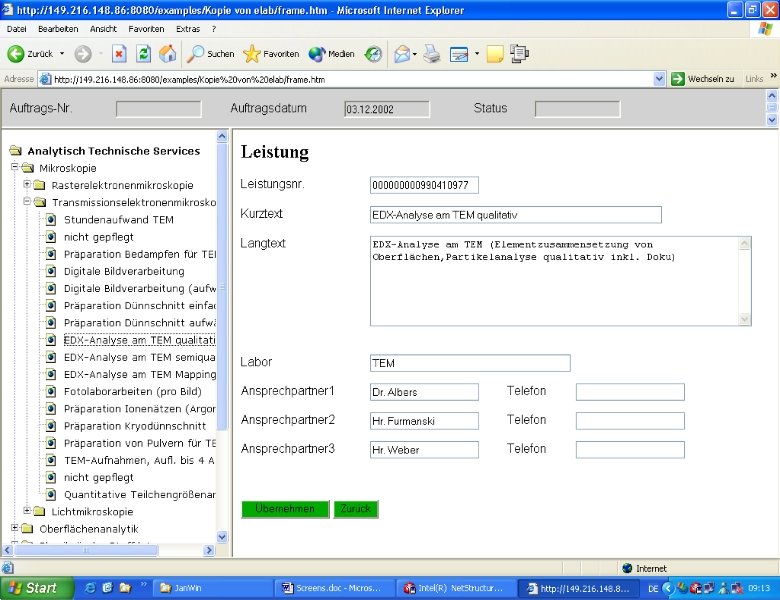Click scroll-down arrow in Langtext textarea
Screen dimensions: 780x600
click(745, 318)
